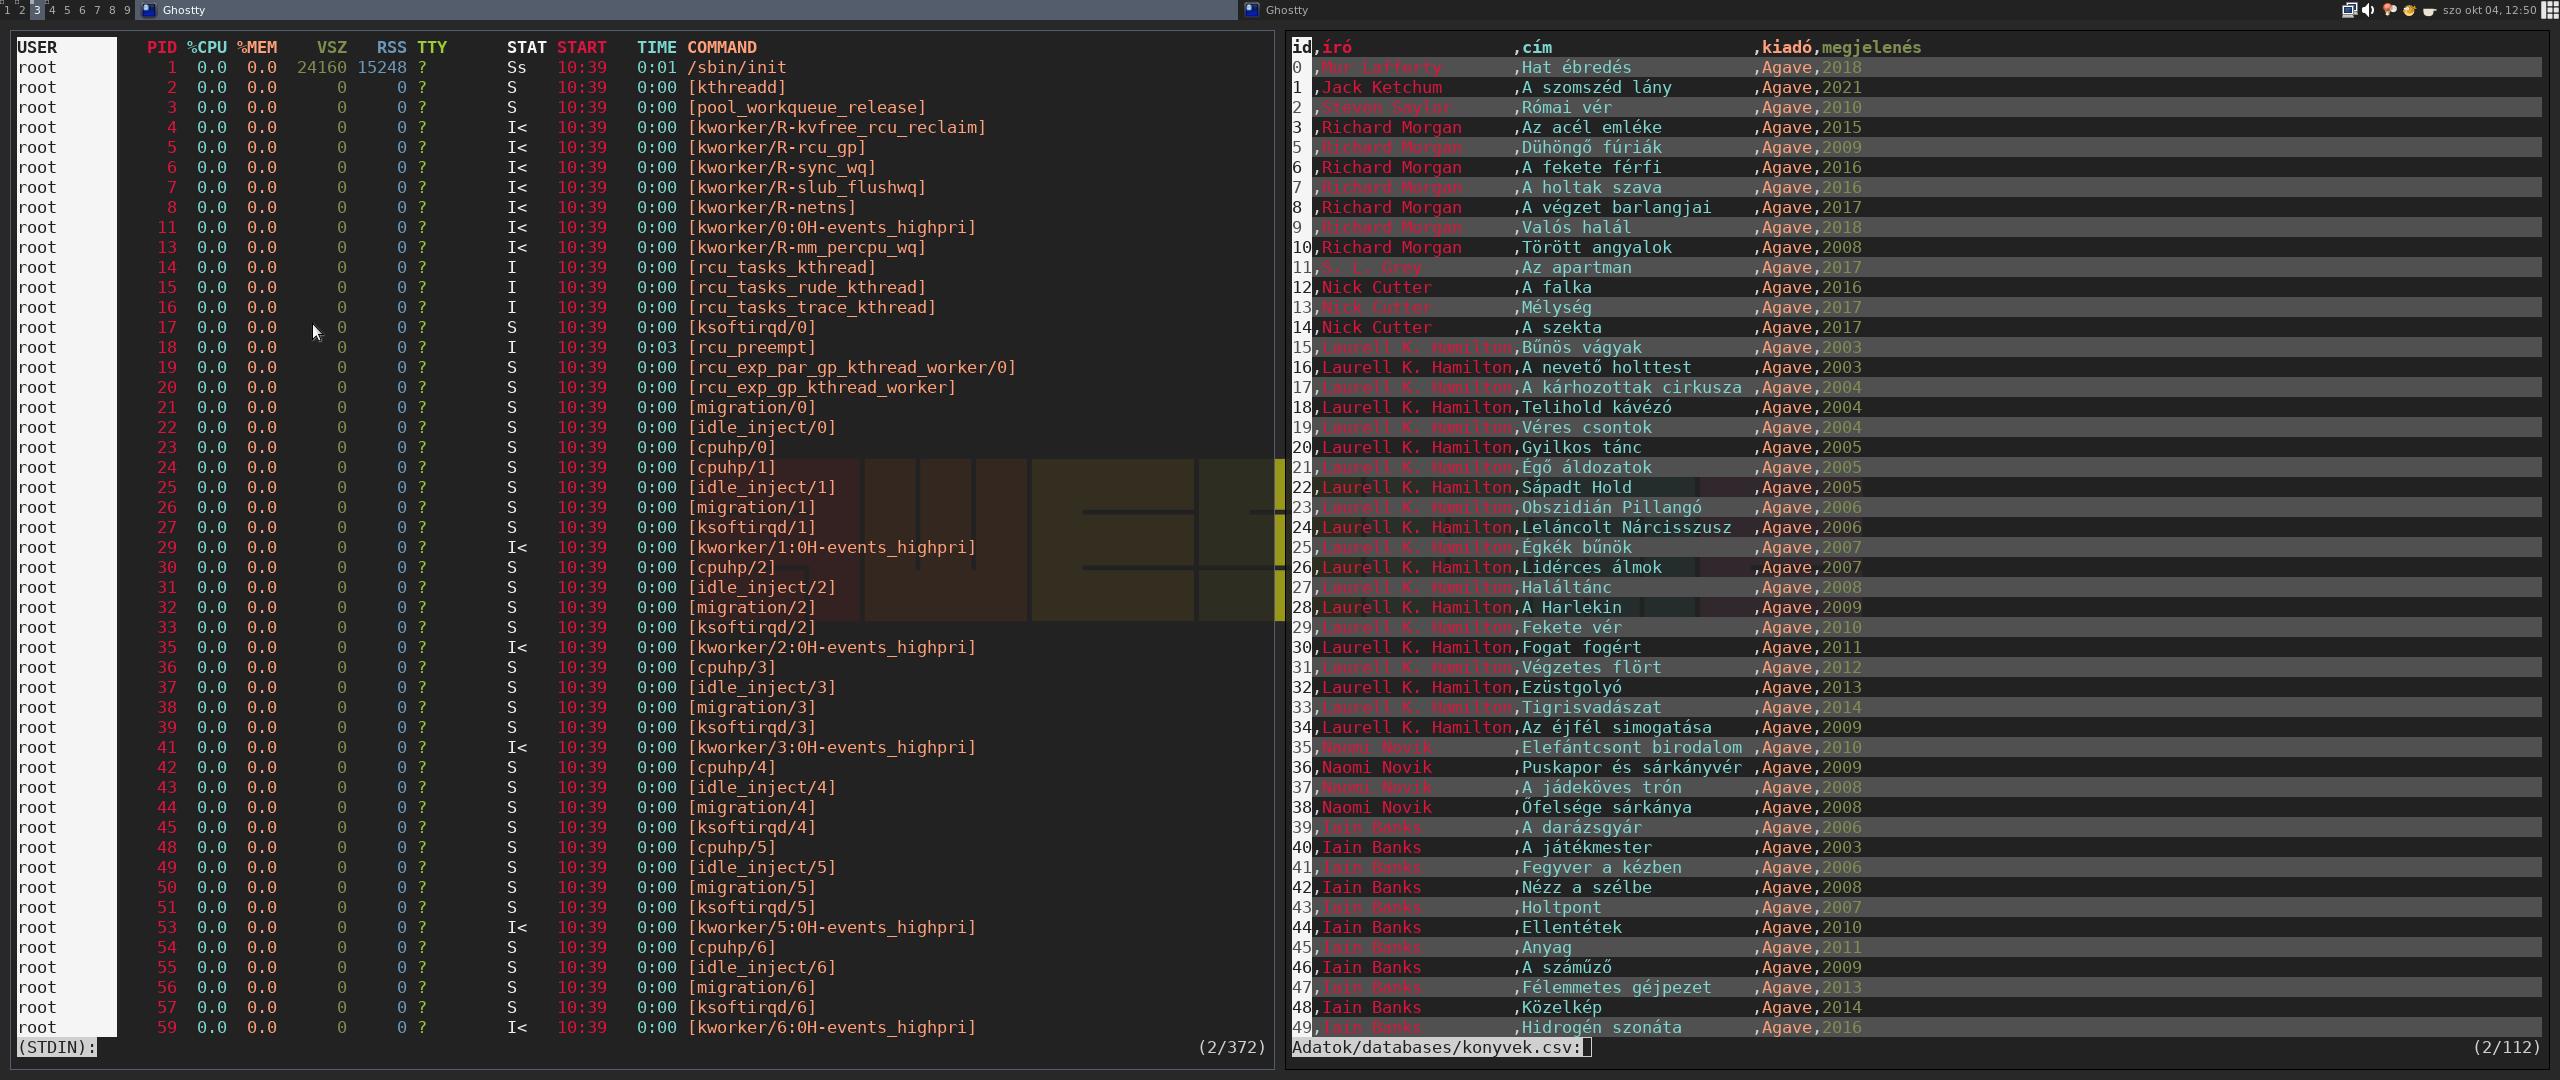This screenshot has width=2560, height=1080.
Task: Click the PID column header
Action: click(x=162, y=47)
